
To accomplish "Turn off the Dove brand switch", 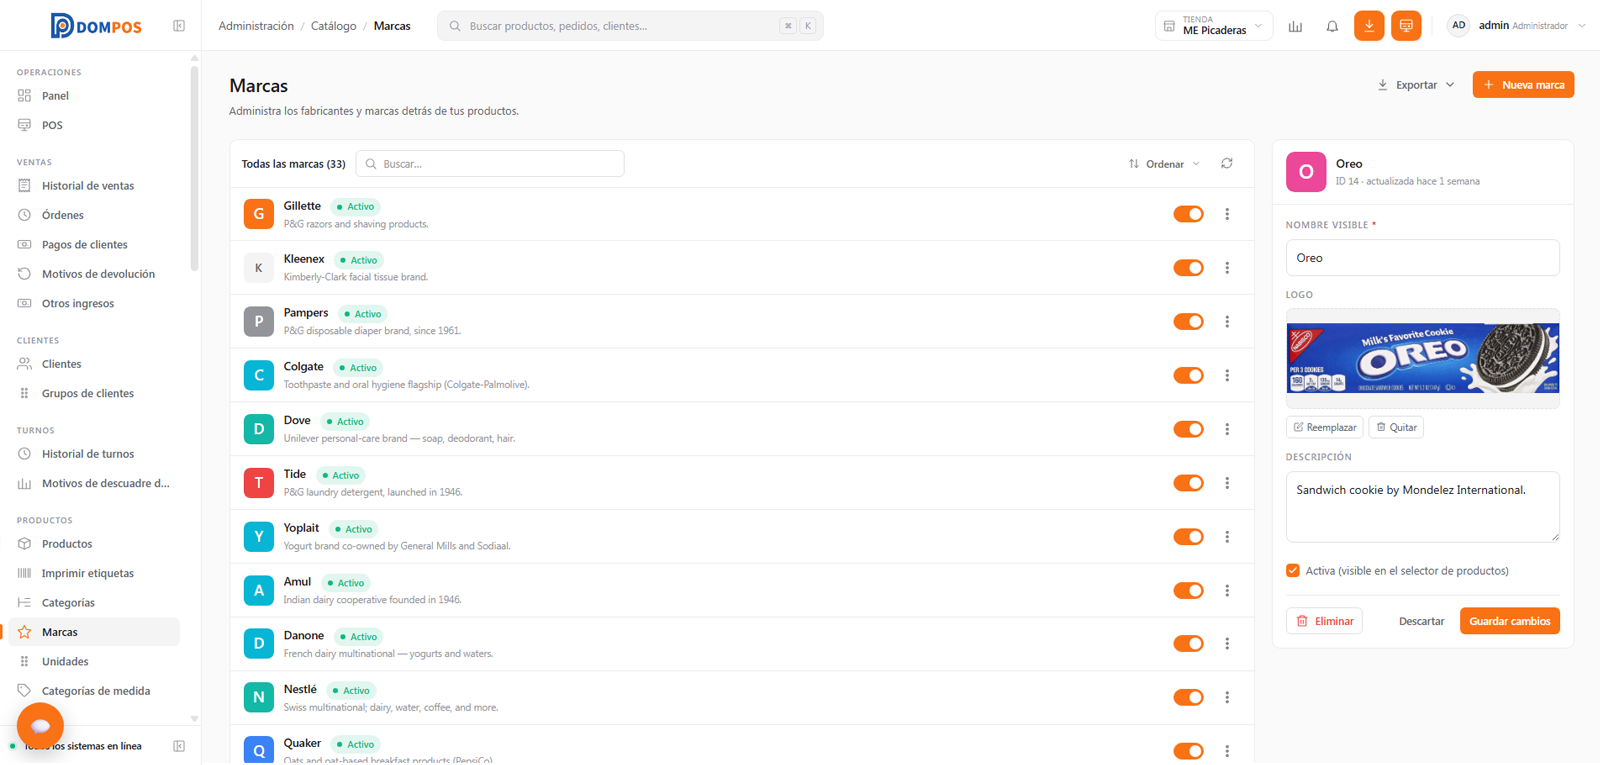I will pyautogui.click(x=1188, y=429).
